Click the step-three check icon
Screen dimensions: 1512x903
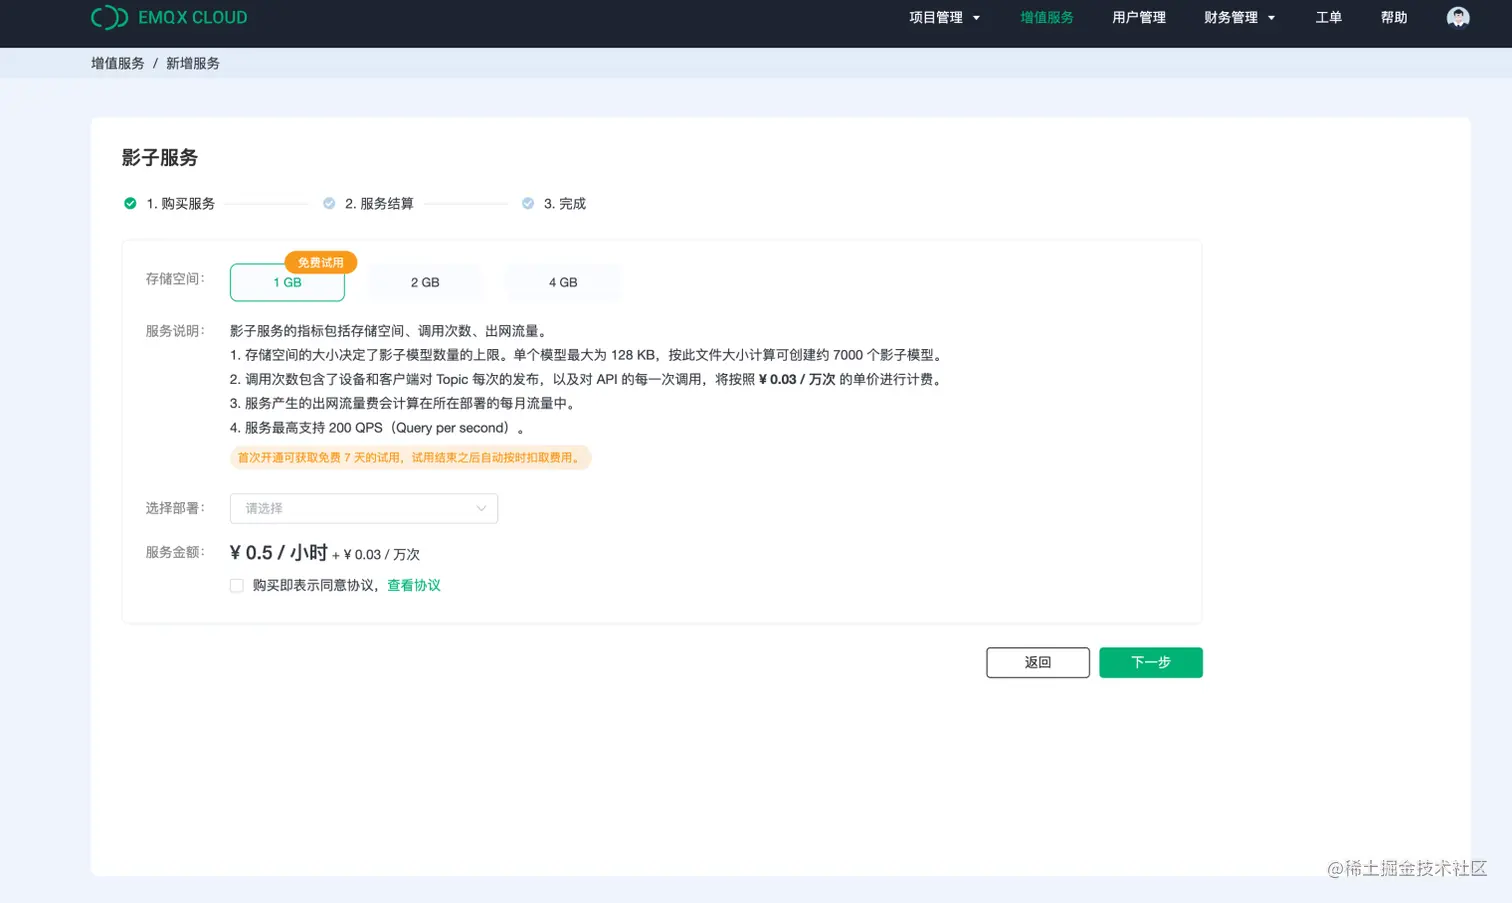pos(528,203)
